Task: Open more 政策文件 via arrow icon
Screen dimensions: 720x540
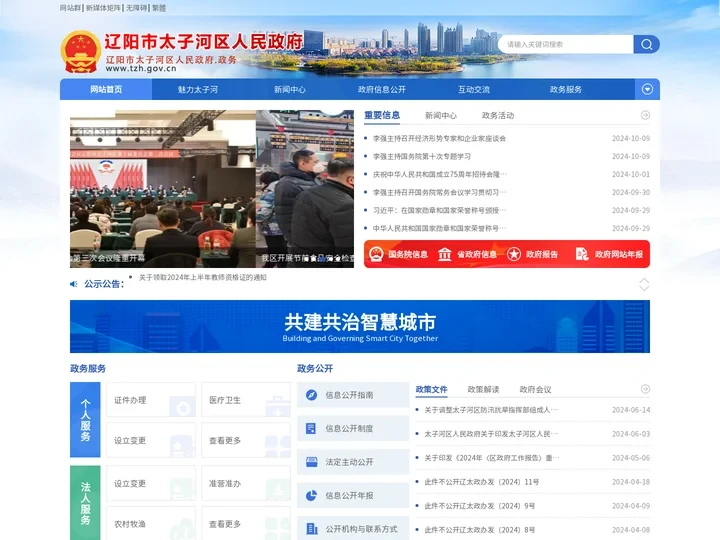Action: (645, 389)
